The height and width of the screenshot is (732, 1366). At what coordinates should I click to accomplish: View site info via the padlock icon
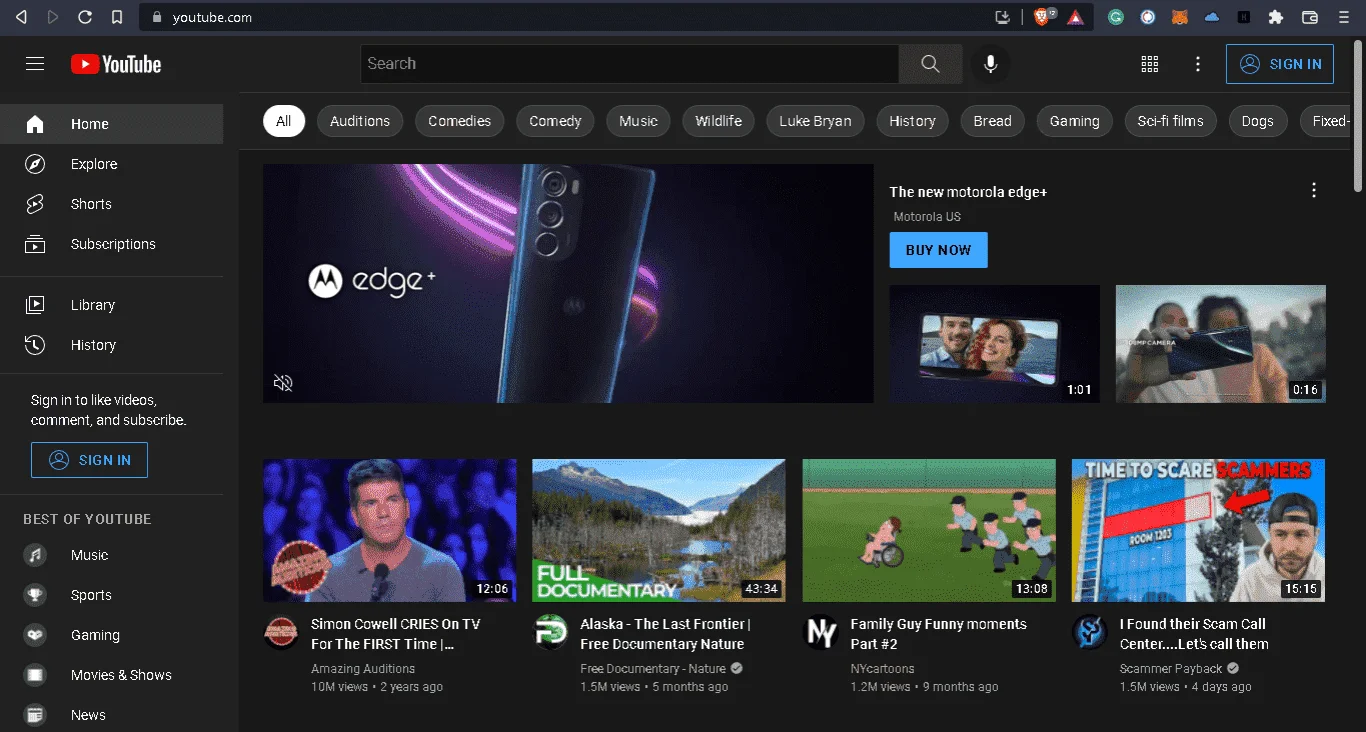point(156,17)
